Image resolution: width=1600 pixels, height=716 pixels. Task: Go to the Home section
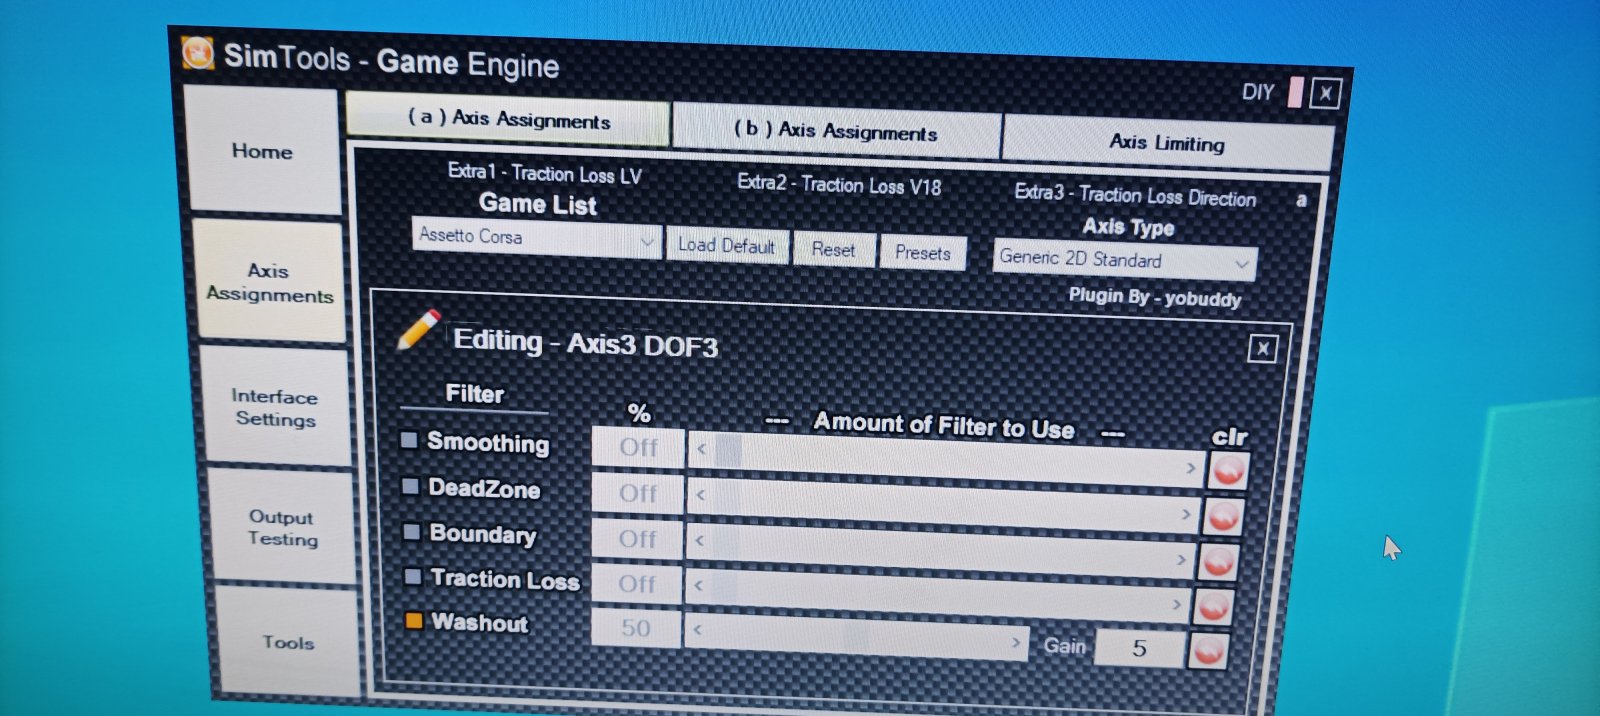[x=263, y=151]
